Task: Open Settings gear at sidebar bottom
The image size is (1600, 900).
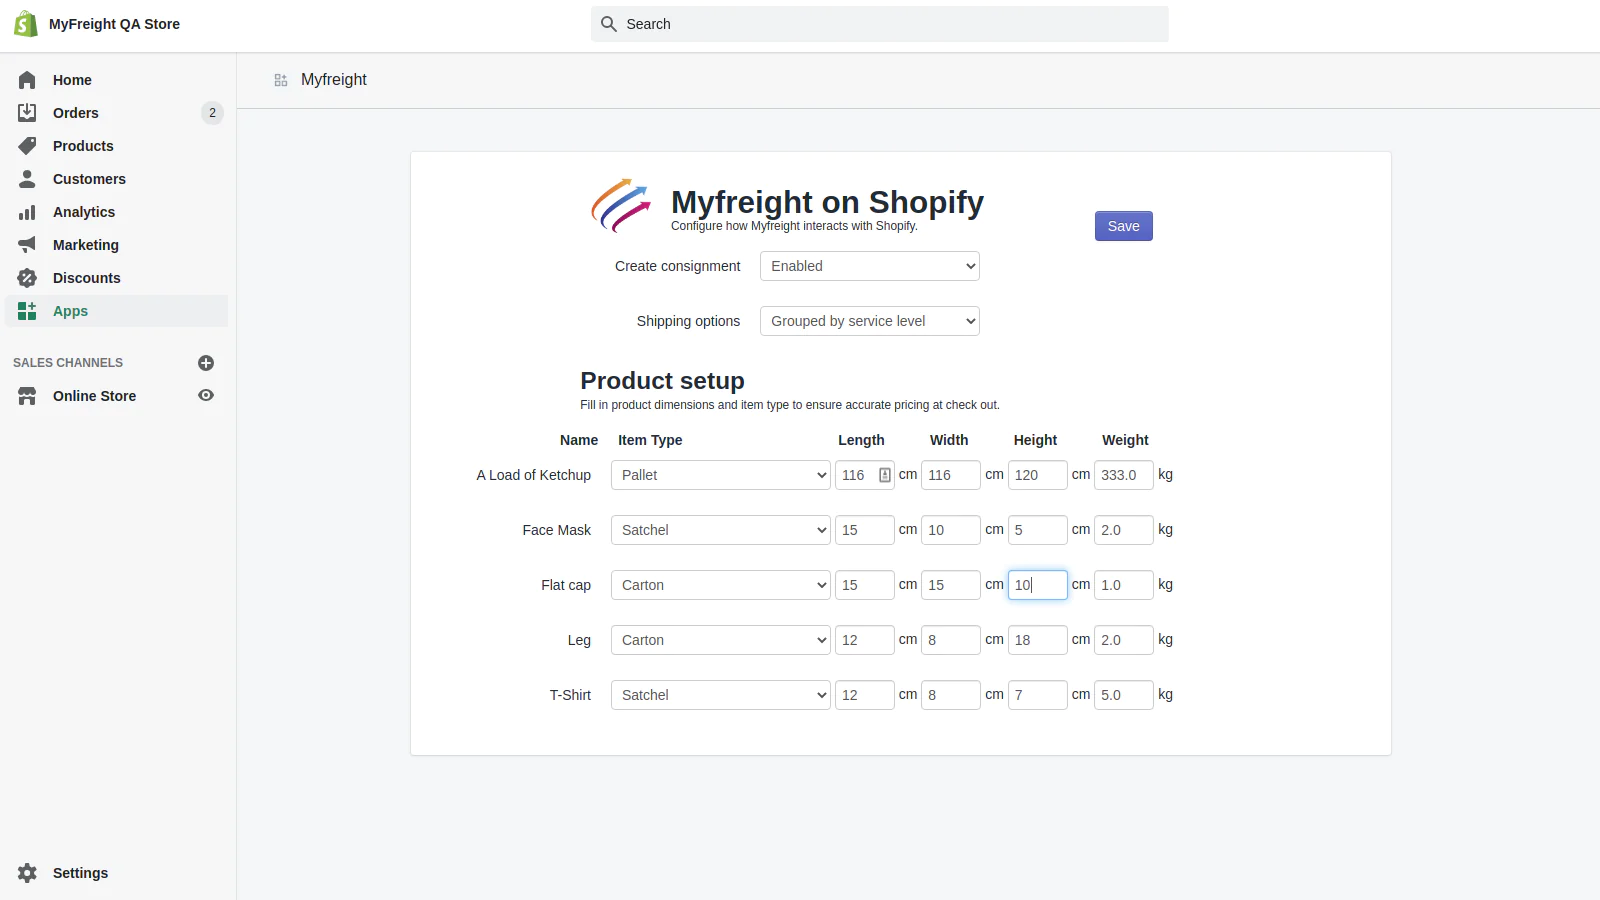Action: (x=28, y=873)
